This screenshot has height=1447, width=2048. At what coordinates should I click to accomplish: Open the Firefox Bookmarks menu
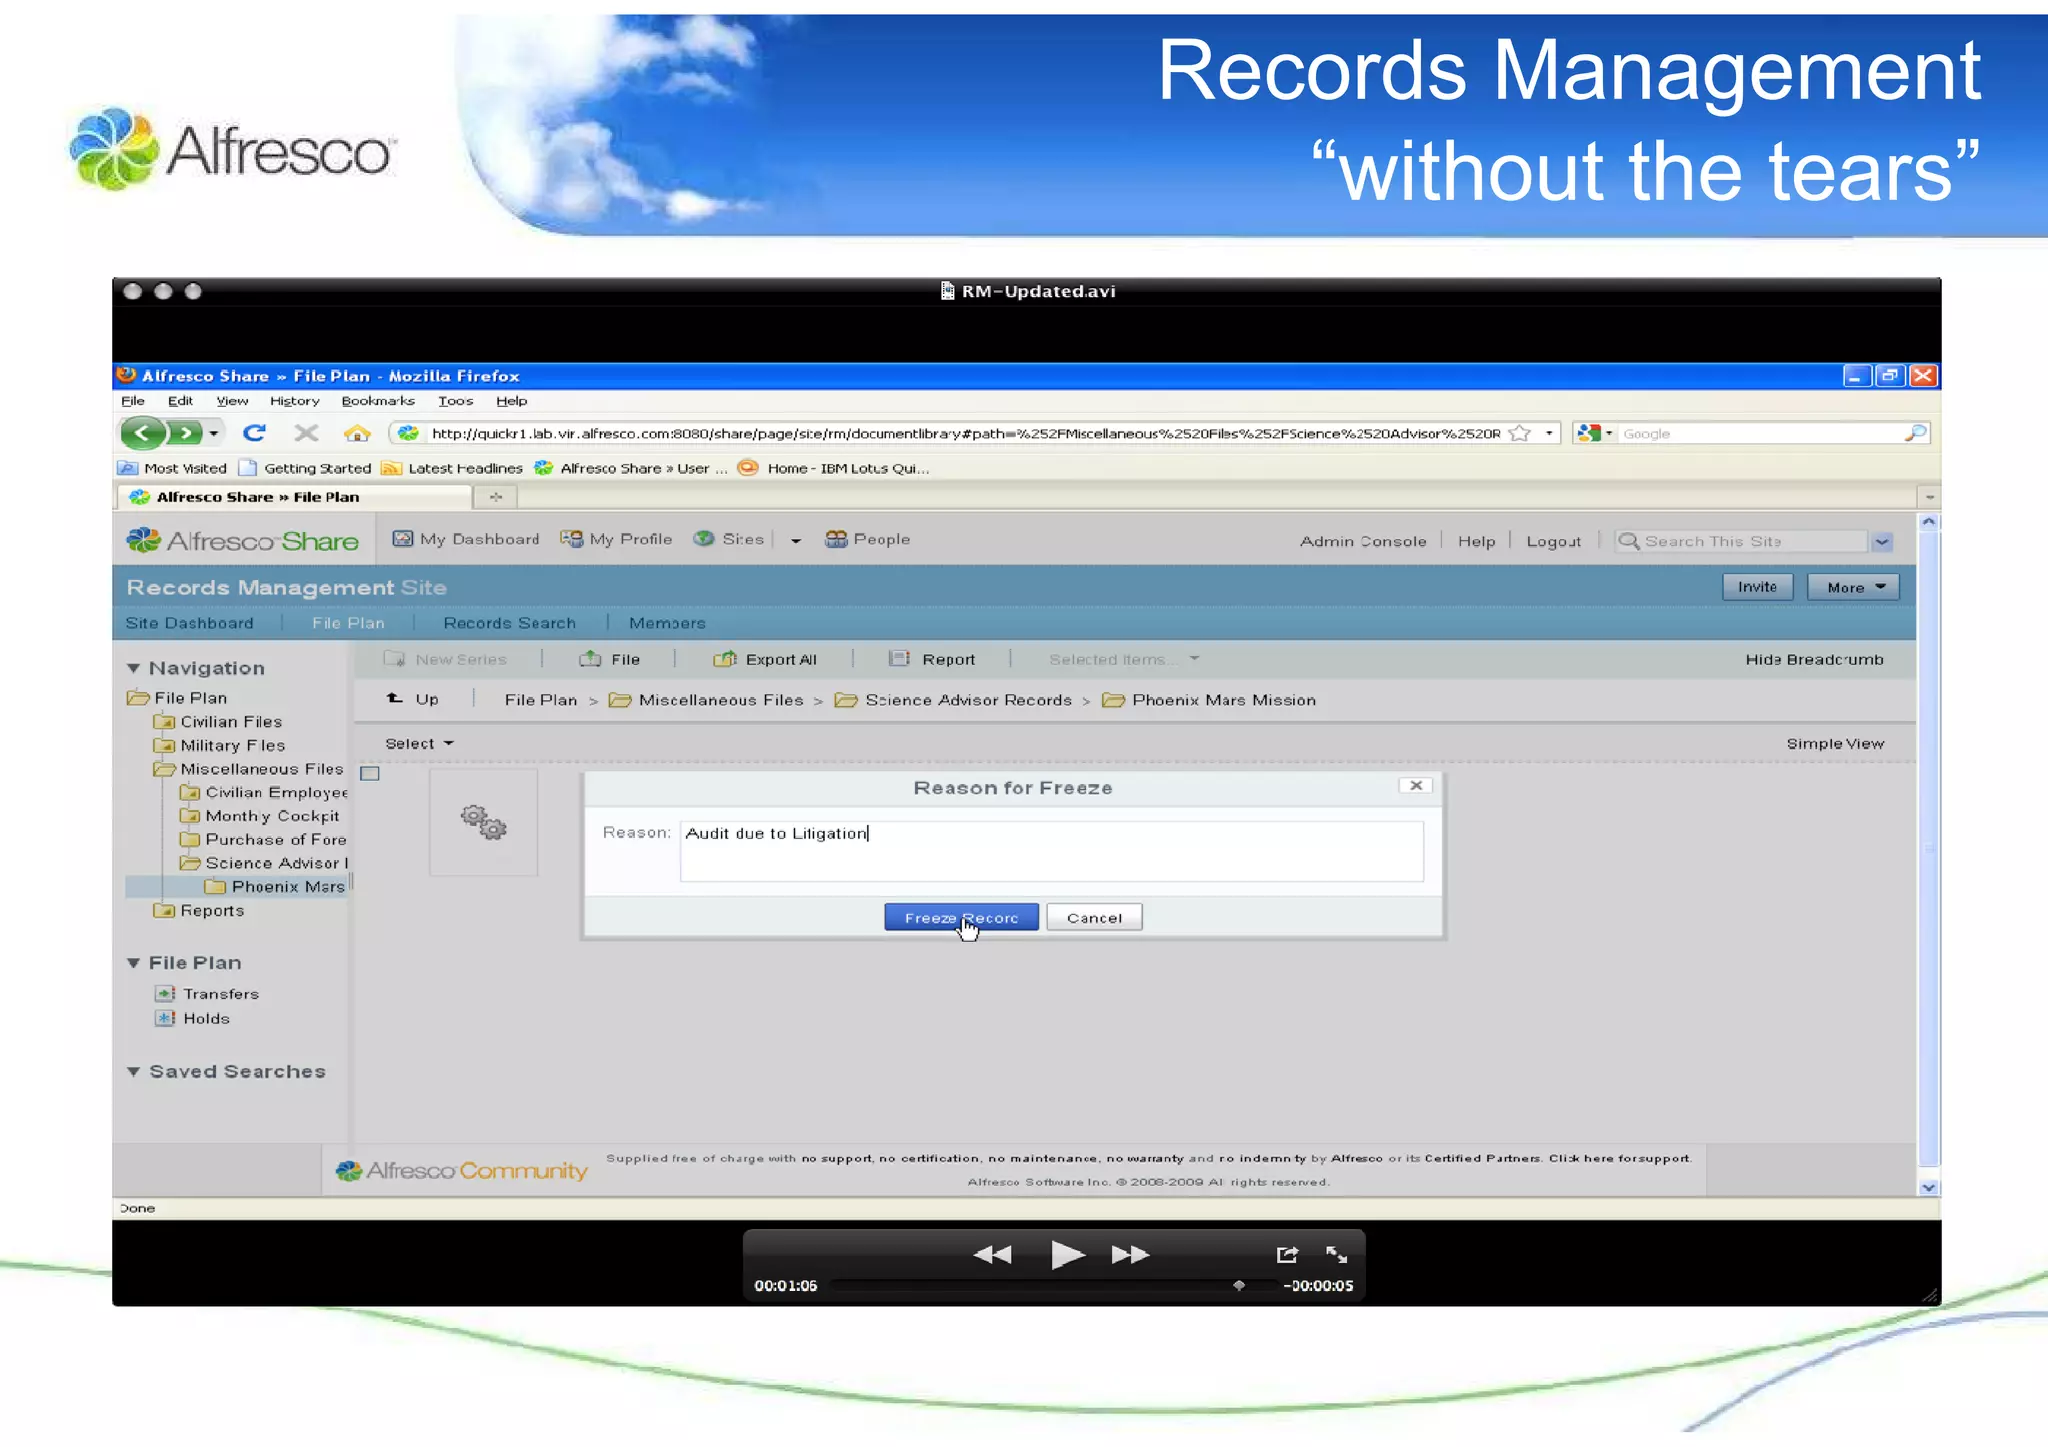click(x=378, y=401)
